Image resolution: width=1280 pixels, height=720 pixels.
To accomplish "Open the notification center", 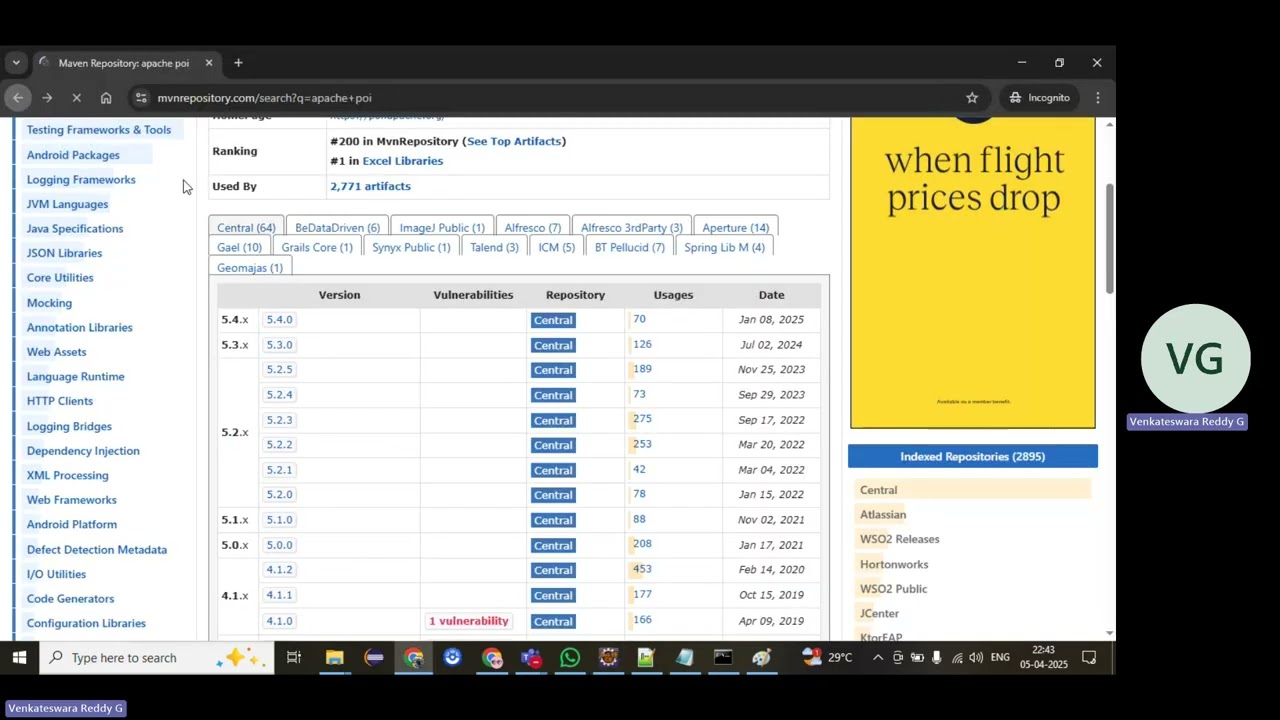I will click(x=1089, y=658).
